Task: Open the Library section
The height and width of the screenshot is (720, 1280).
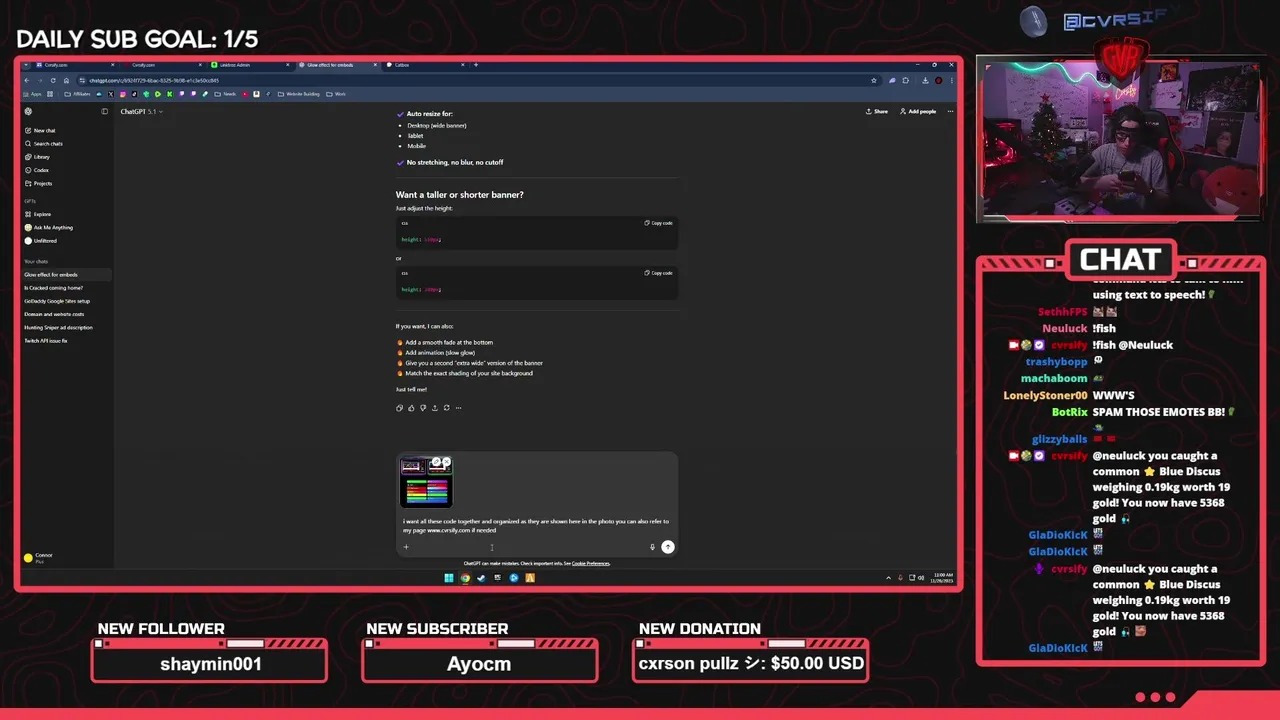Action: click(37, 157)
